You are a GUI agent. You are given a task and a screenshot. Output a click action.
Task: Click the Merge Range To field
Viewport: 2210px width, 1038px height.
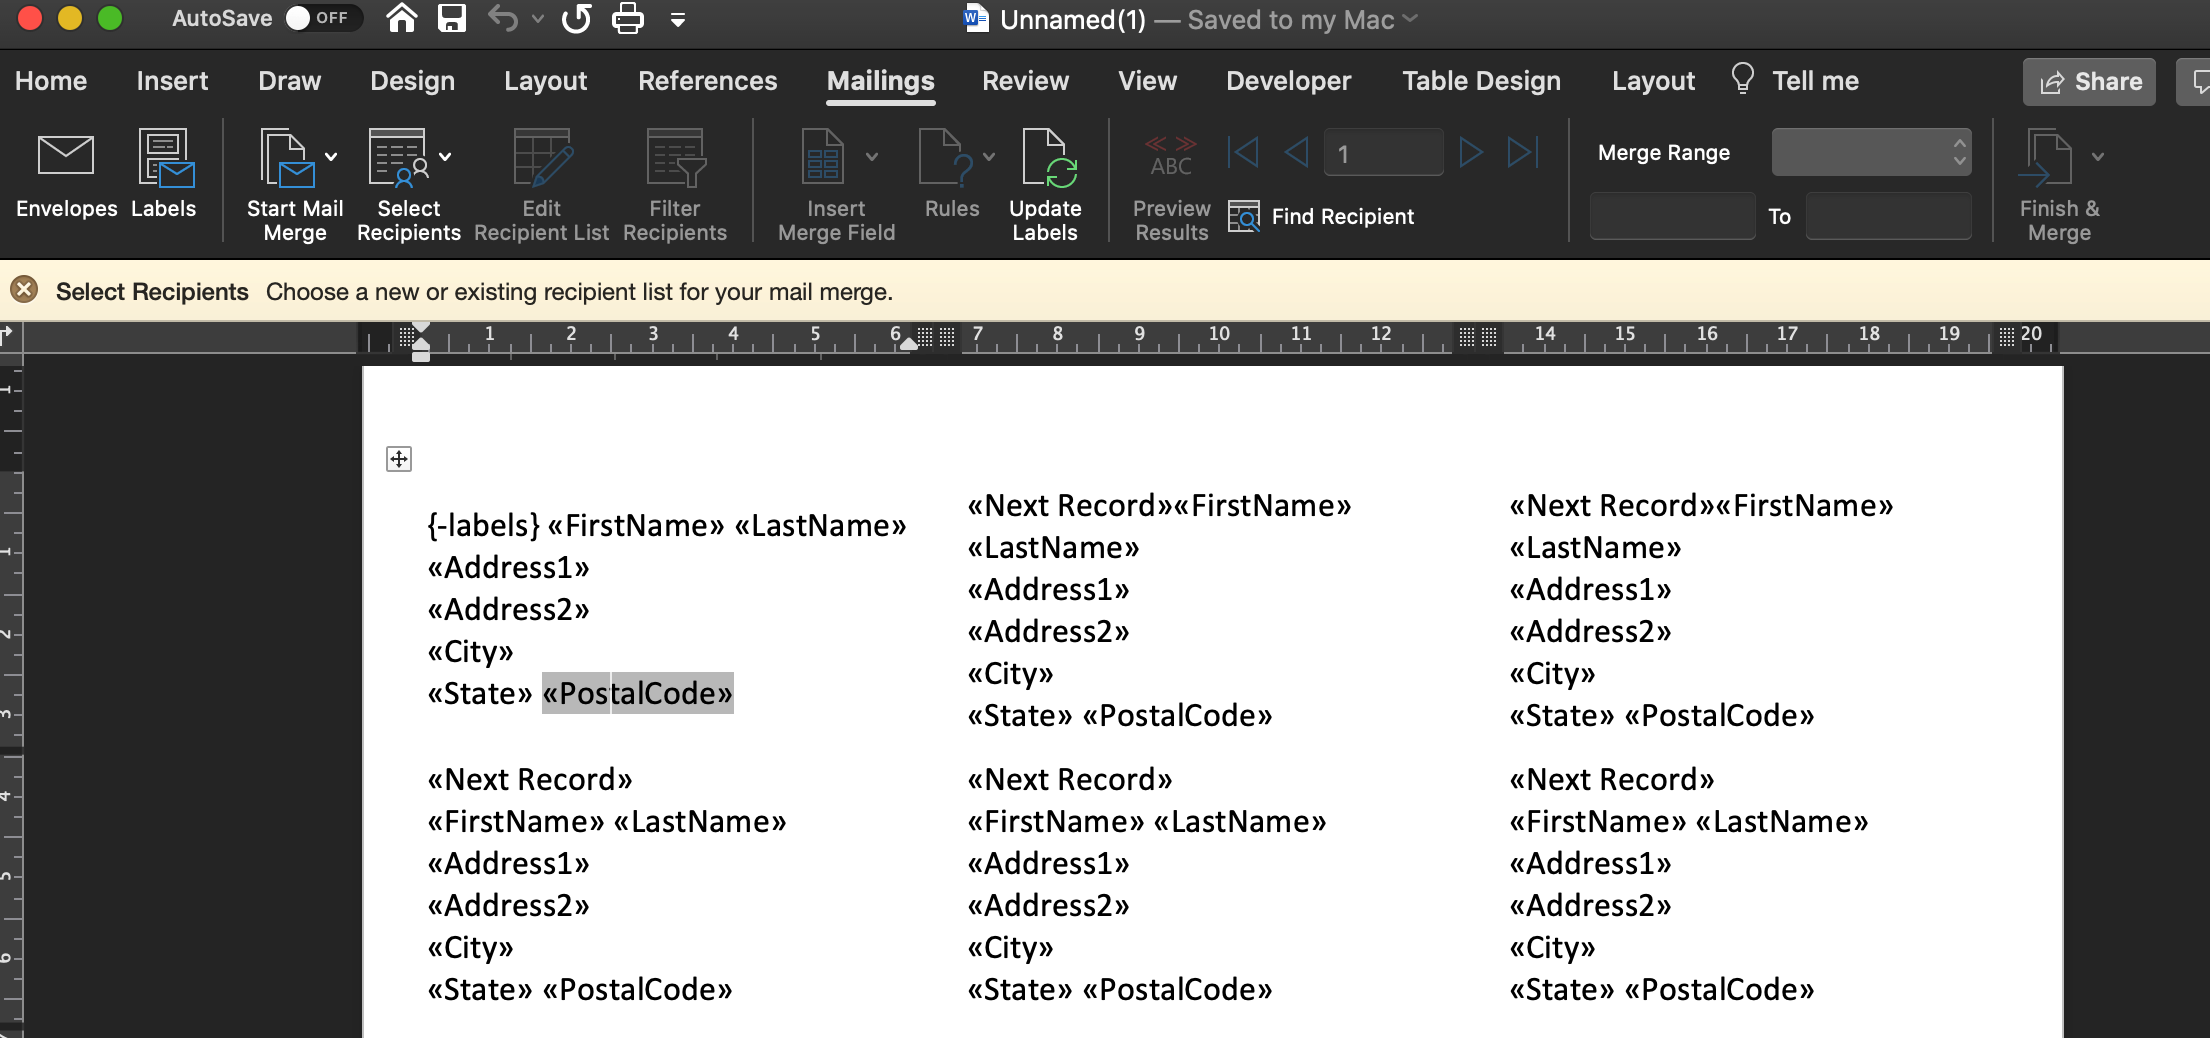(1888, 216)
